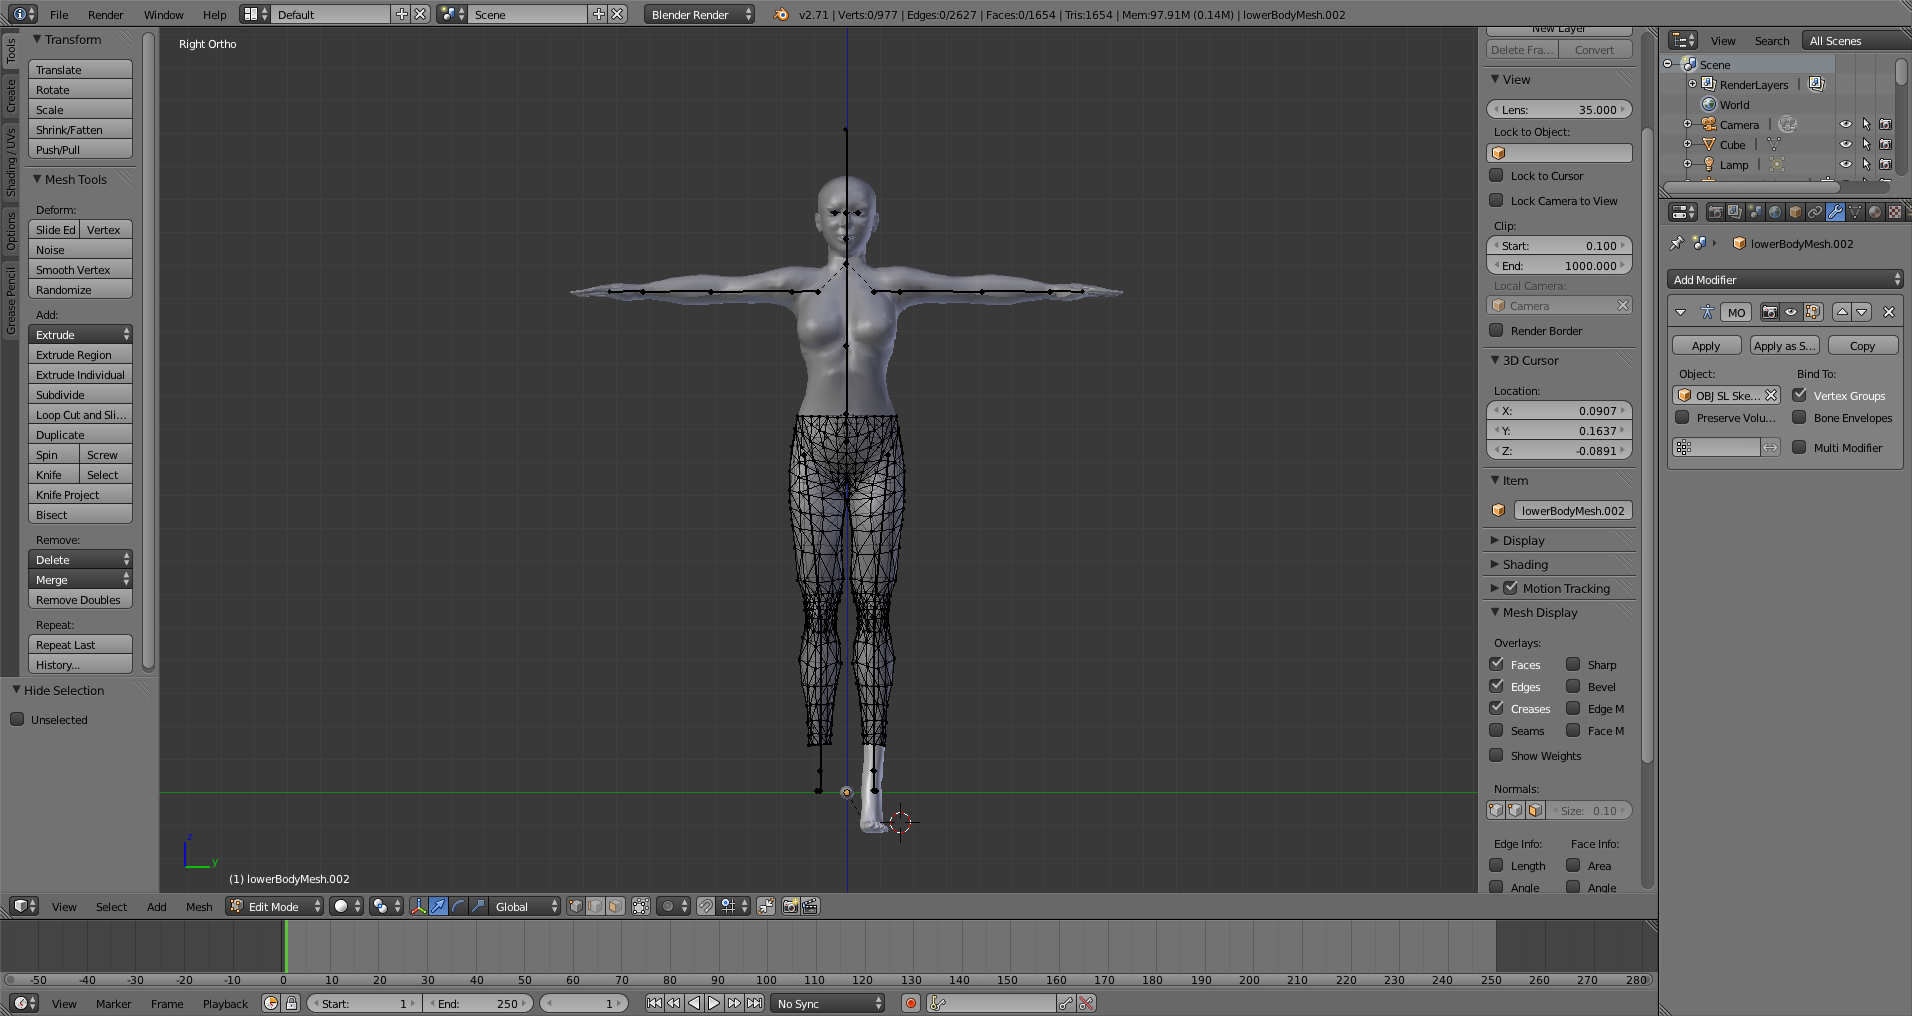Enable Render Border checkbox
Screen dimensions: 1912x1016
click(x=1497, y=330)
